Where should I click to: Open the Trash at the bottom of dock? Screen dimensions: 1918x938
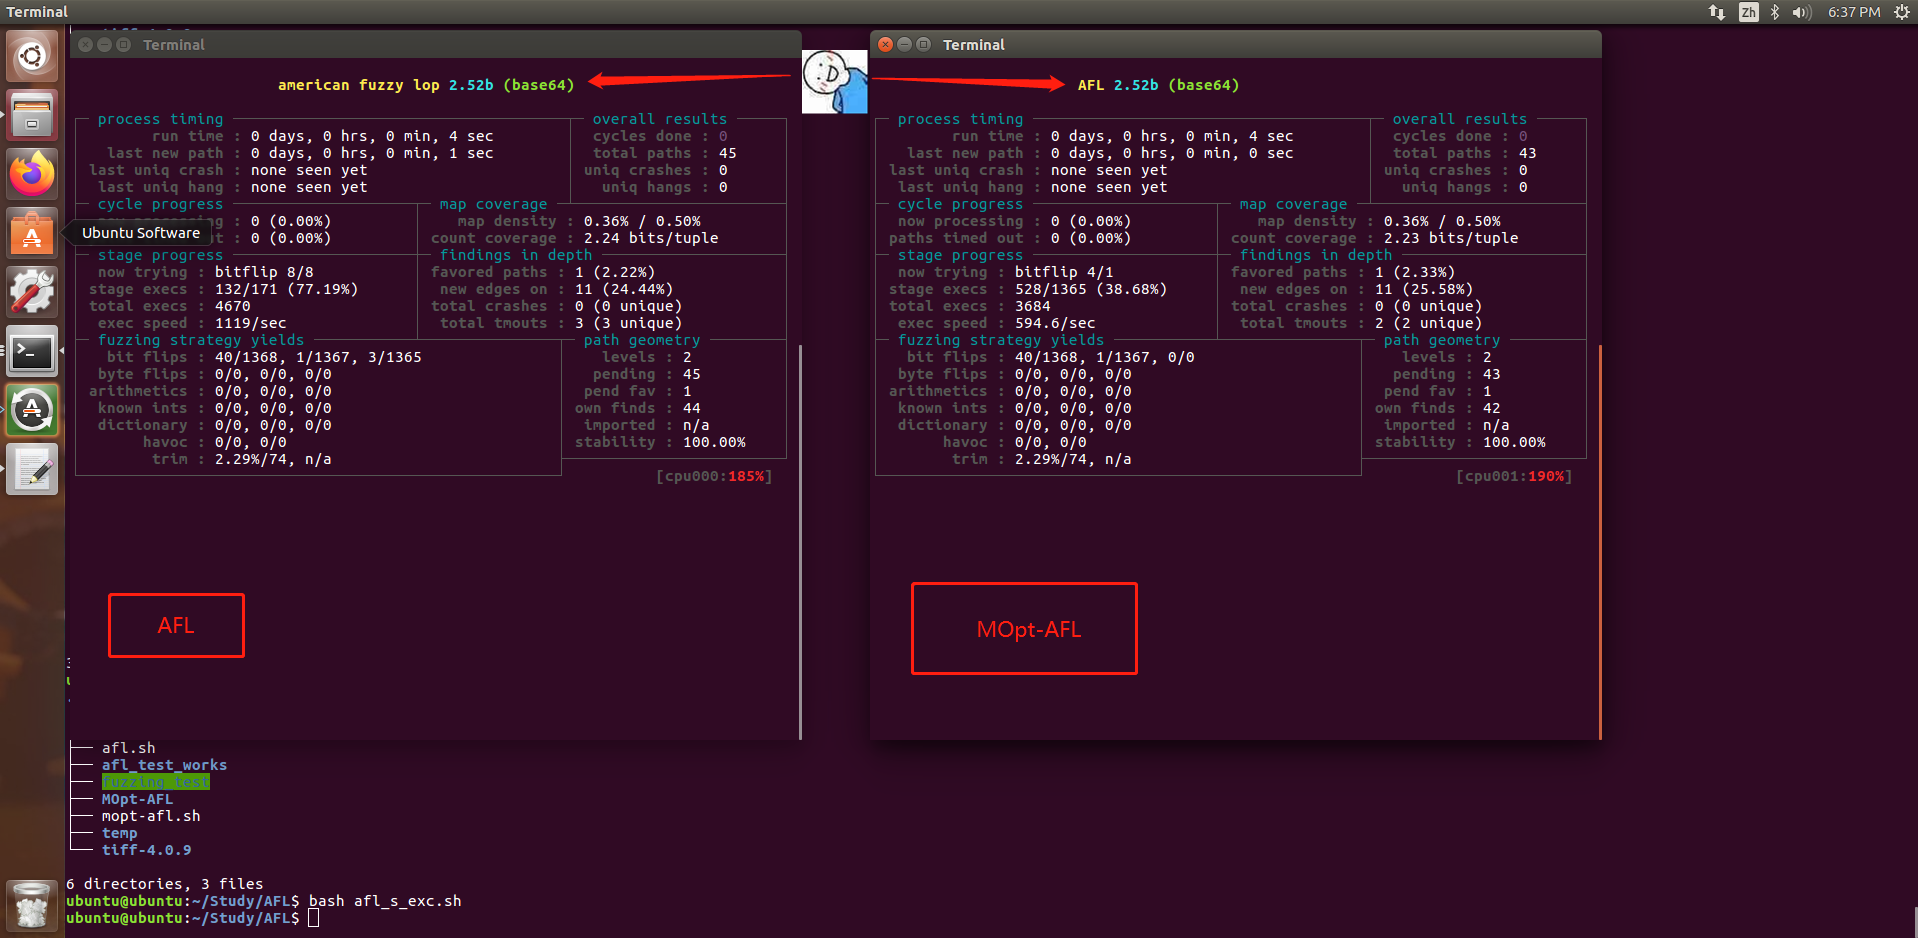coord(31,905)
